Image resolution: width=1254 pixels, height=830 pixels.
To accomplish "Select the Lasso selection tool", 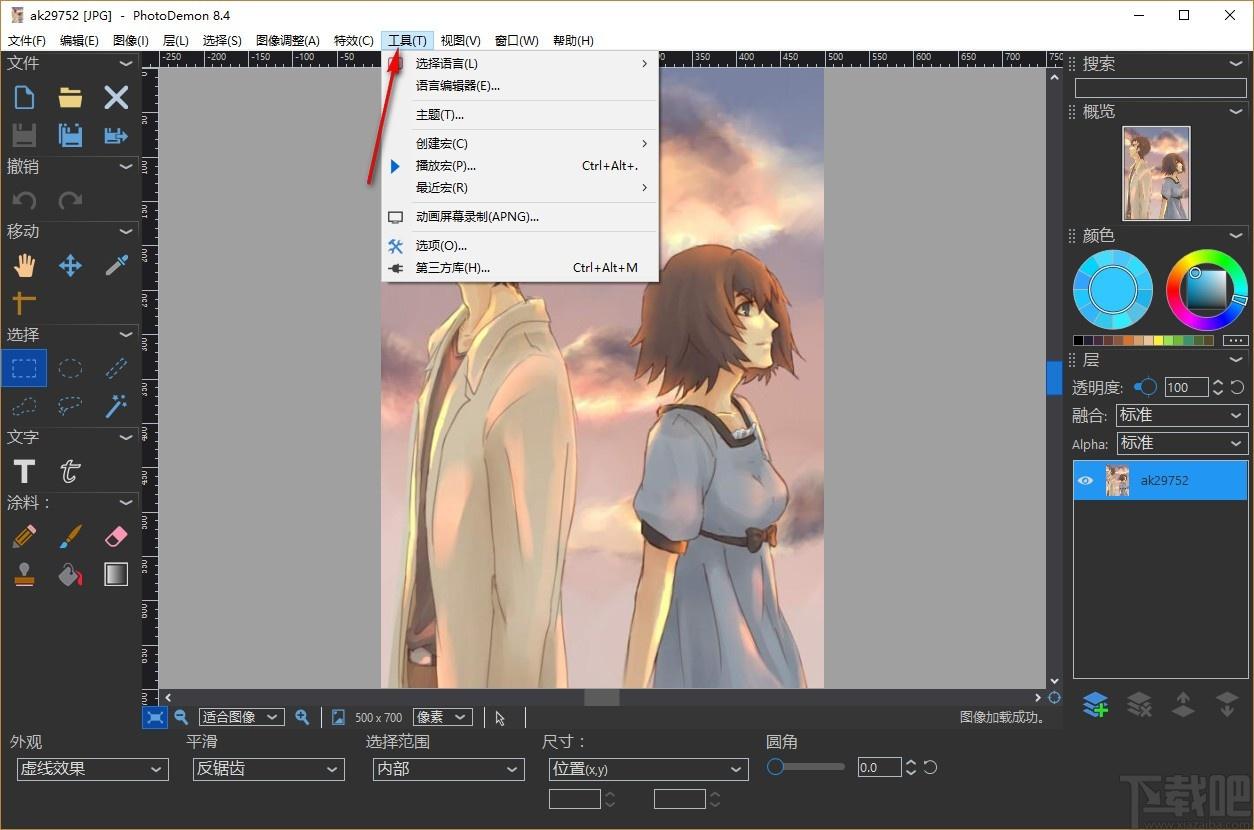I will pyautogui.click(x=70, y=406).
